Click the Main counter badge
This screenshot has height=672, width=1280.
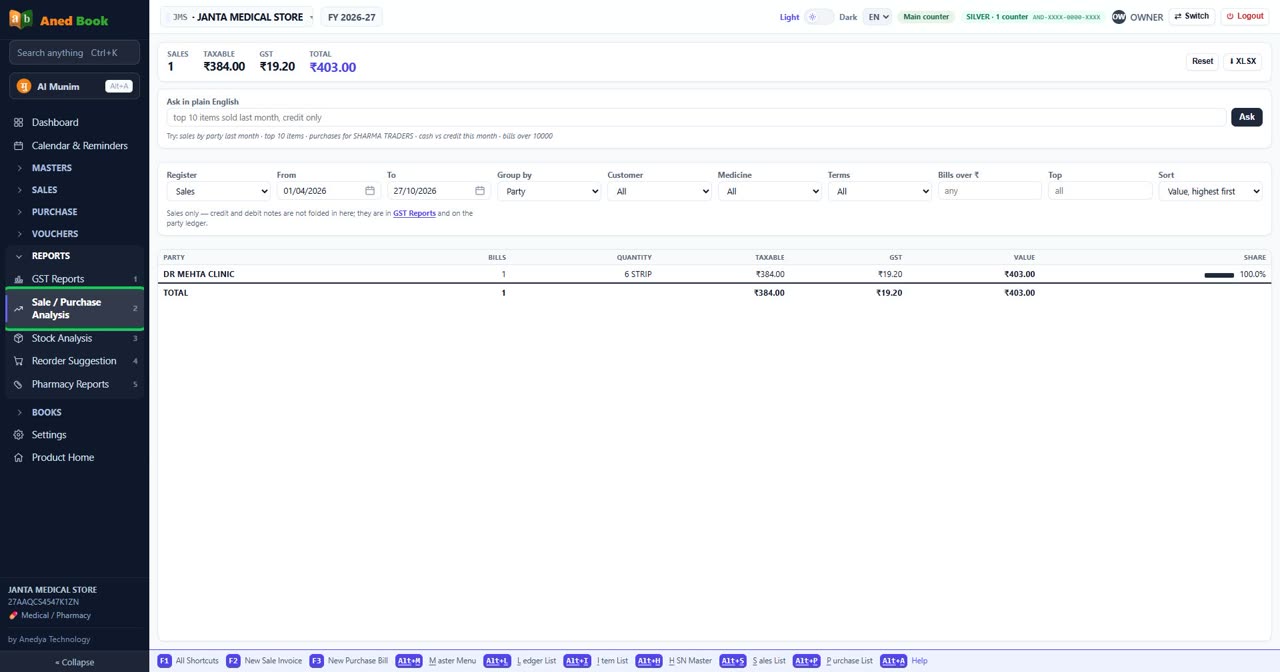point(925,17)
